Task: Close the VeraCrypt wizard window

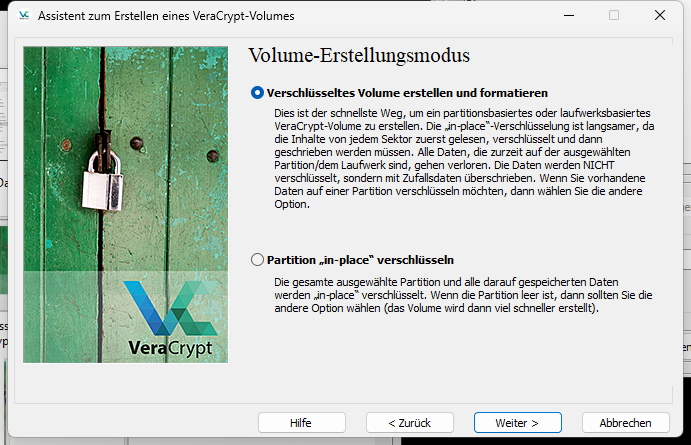Action: [660, 15]
